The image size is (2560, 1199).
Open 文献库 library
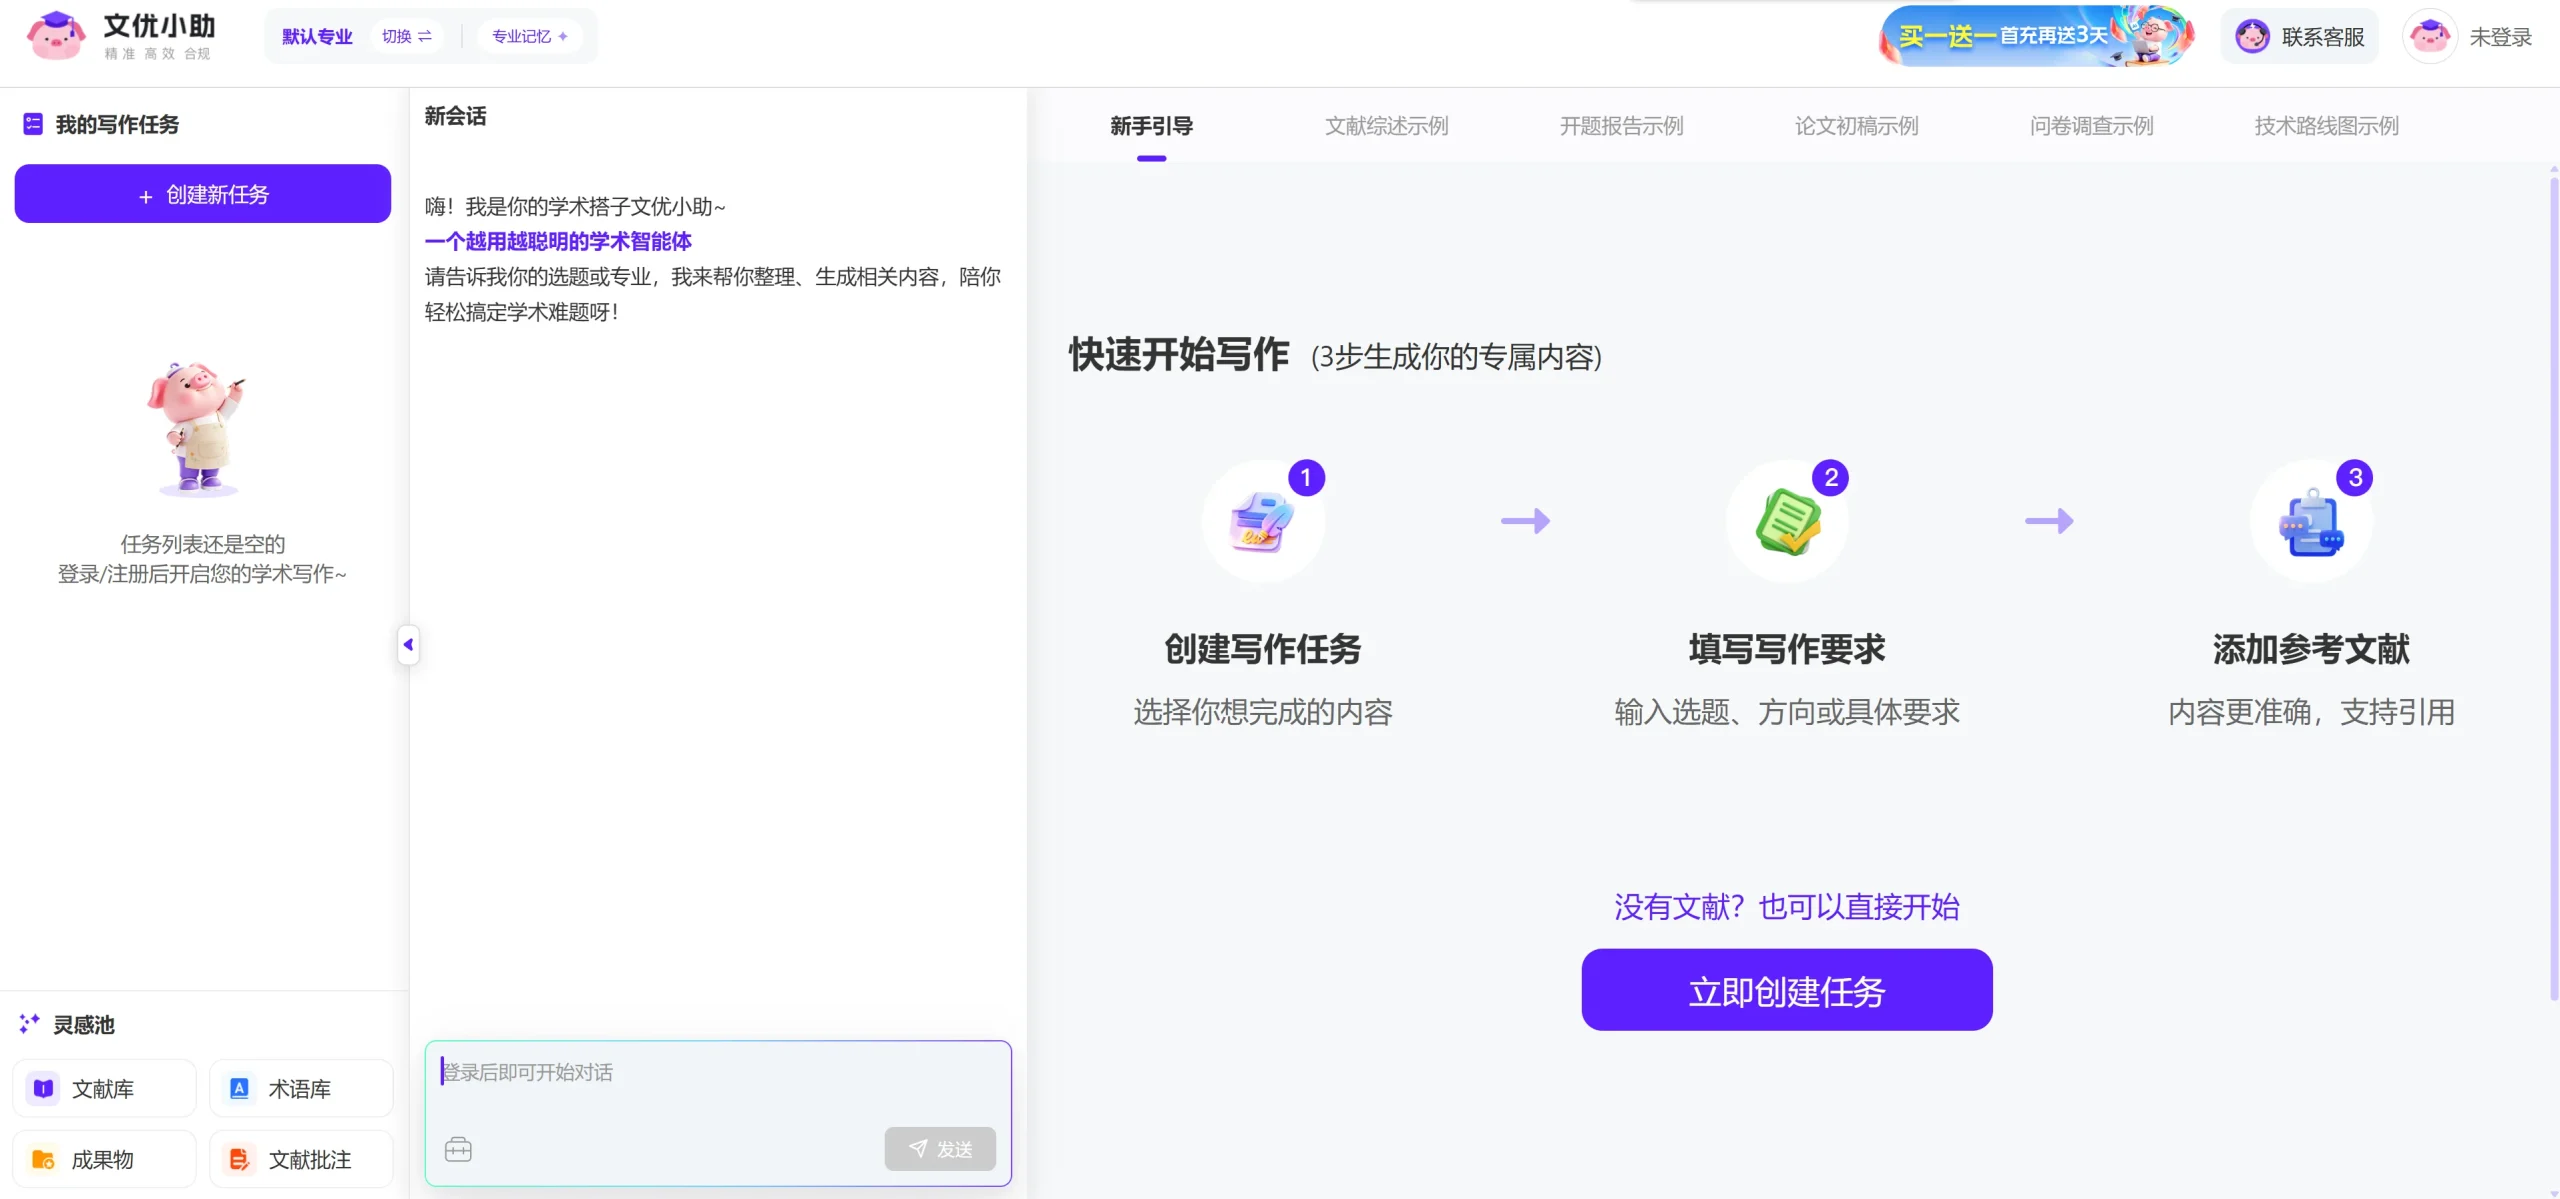[x=104, y=1088]
